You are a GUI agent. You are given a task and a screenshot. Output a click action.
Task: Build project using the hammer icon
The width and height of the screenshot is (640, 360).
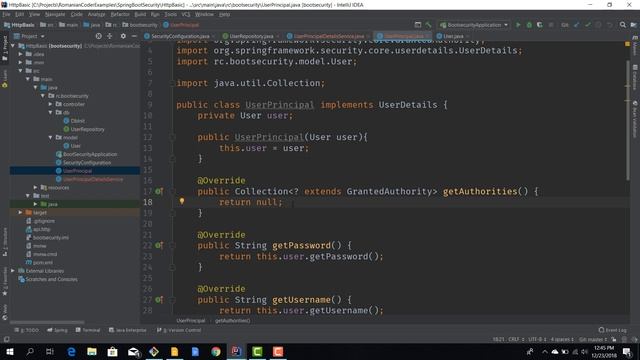coord(428,25)
